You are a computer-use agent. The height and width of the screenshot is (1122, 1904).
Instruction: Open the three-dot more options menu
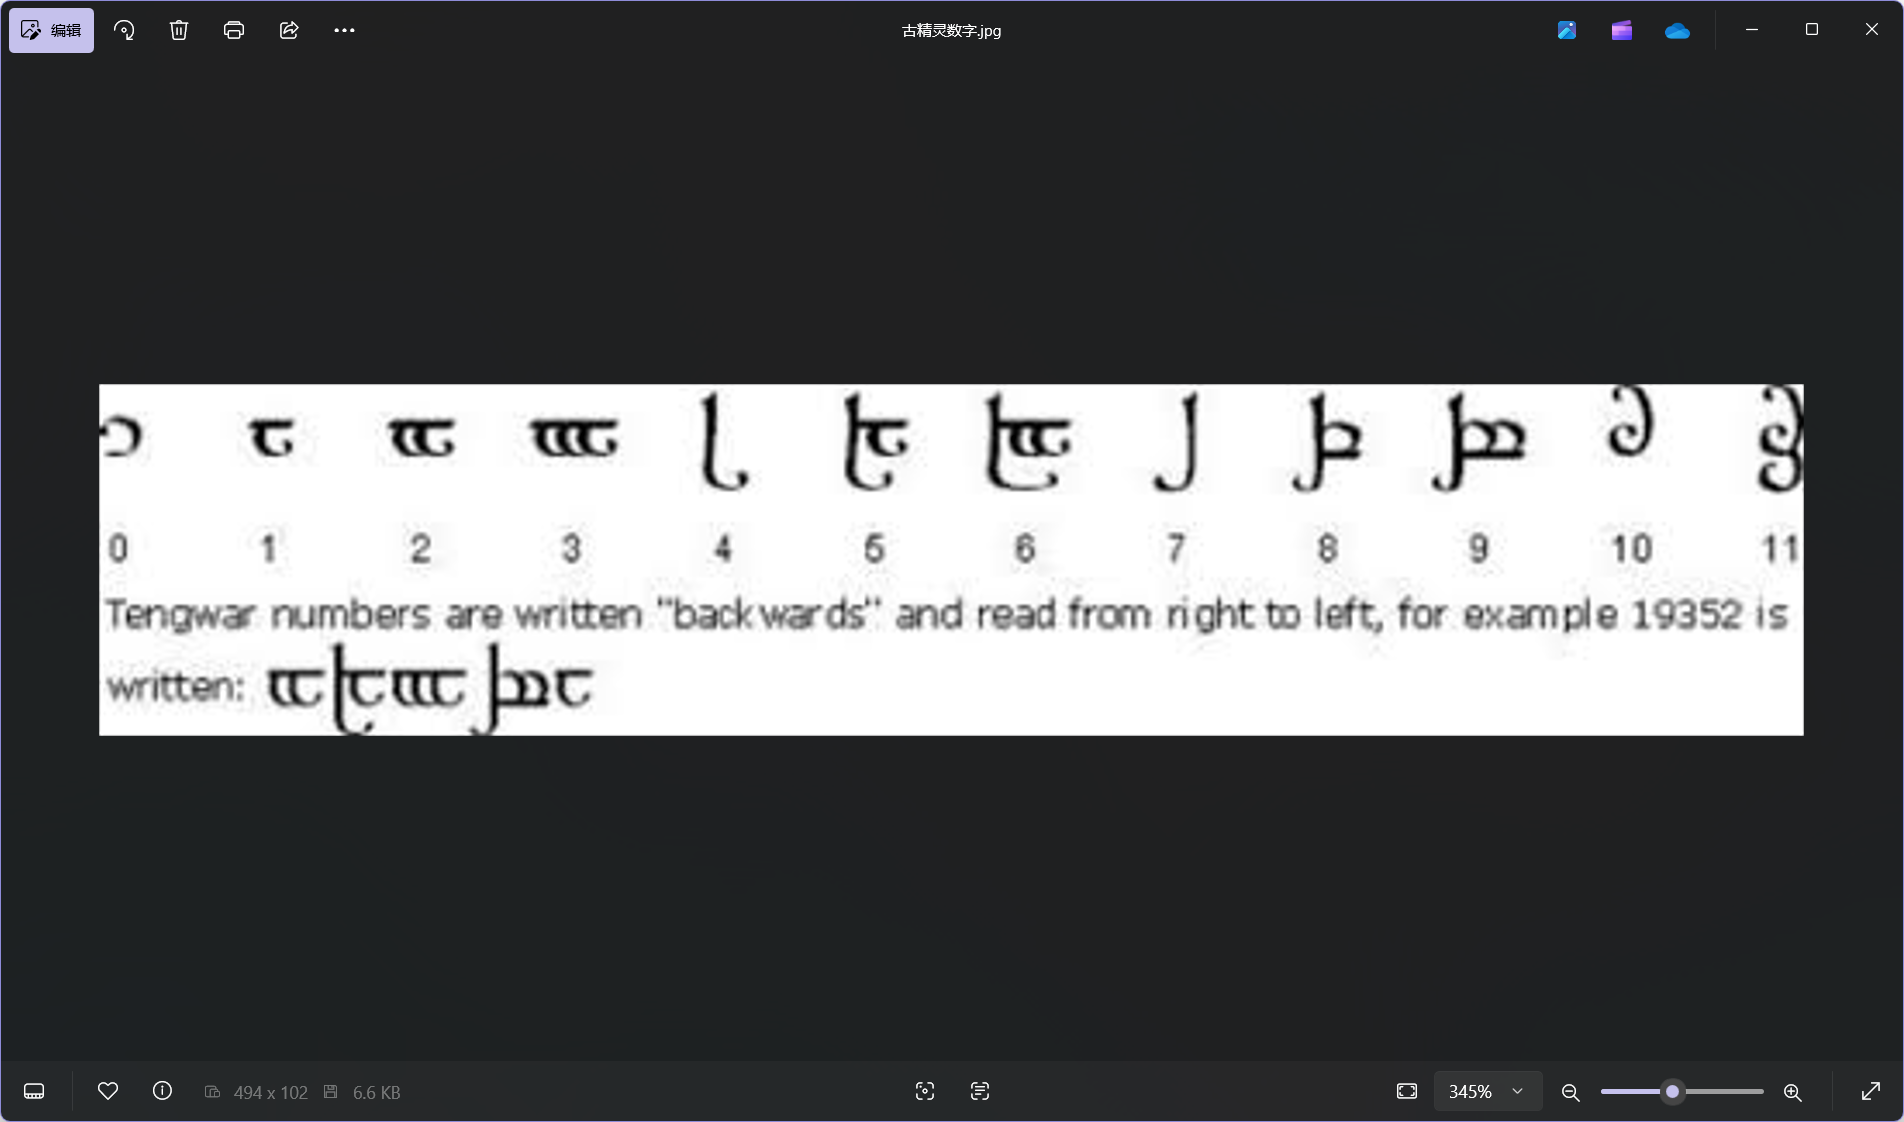pos(344,30)
